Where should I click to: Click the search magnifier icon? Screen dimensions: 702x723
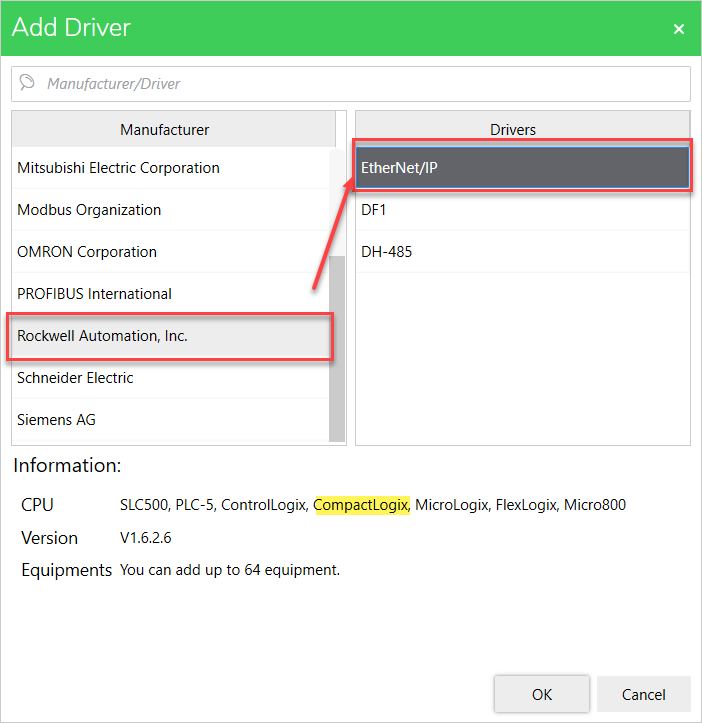(x=27, y=83)
